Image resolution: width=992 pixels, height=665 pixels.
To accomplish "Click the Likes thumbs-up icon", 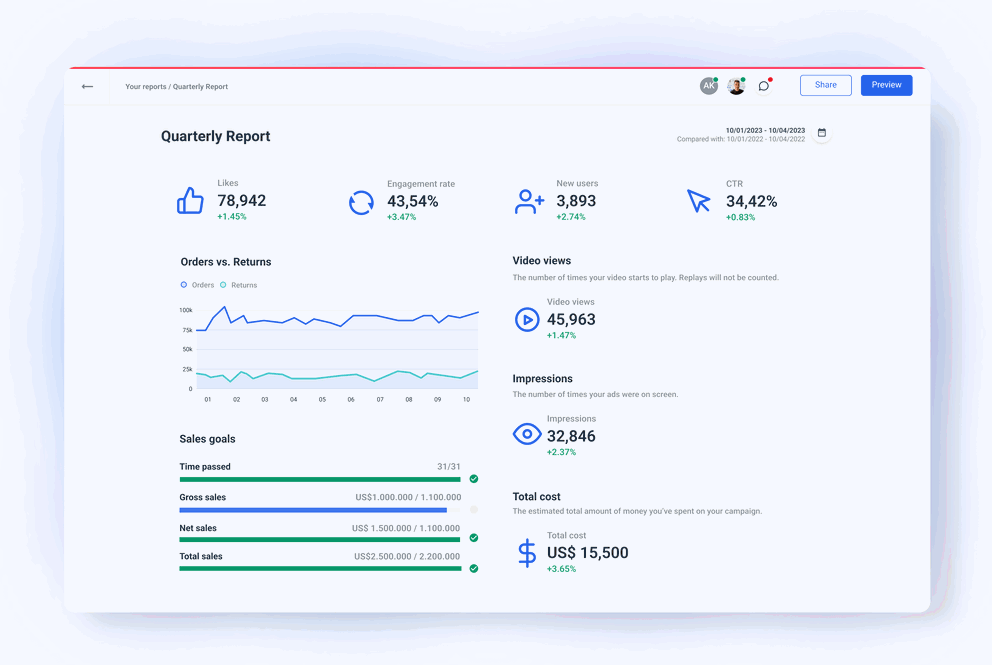I will [190, 201].
